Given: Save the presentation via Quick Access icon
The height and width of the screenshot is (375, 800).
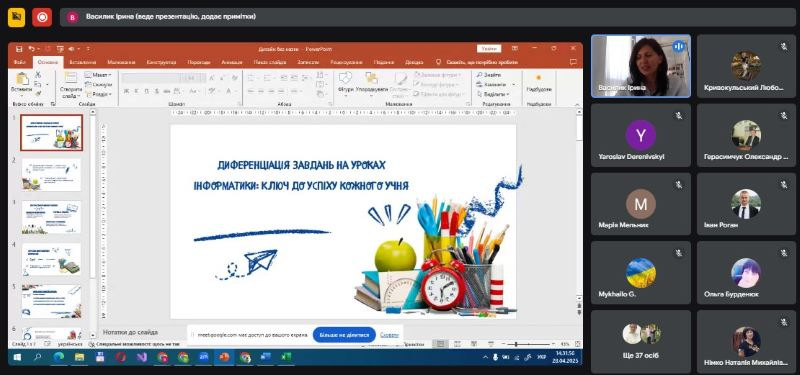Looking at the screenshot, I should 19,49.
